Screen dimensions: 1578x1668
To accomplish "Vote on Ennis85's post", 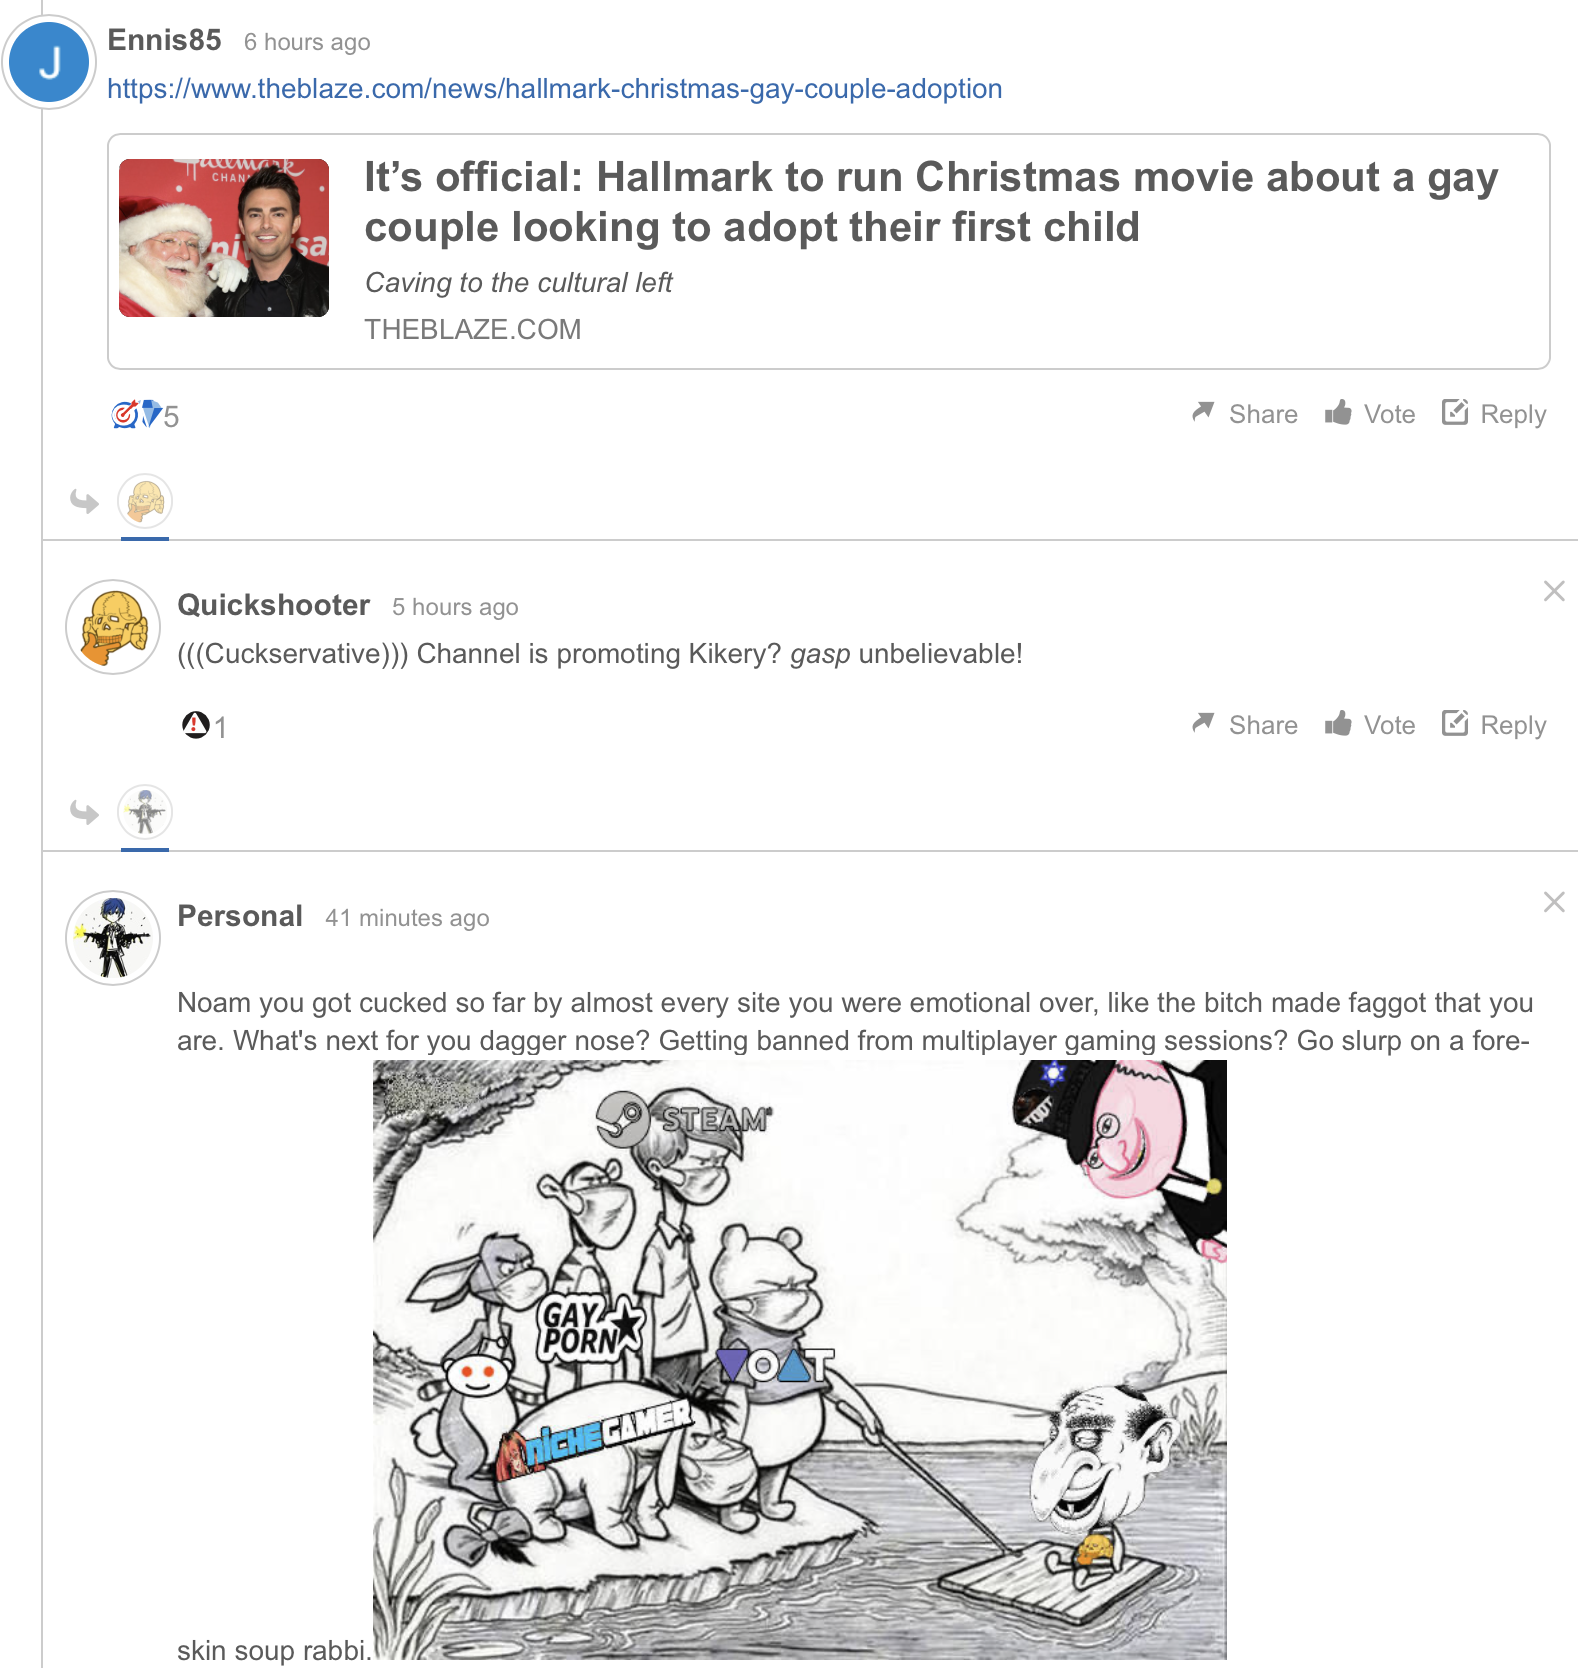I will [1370, 414].
